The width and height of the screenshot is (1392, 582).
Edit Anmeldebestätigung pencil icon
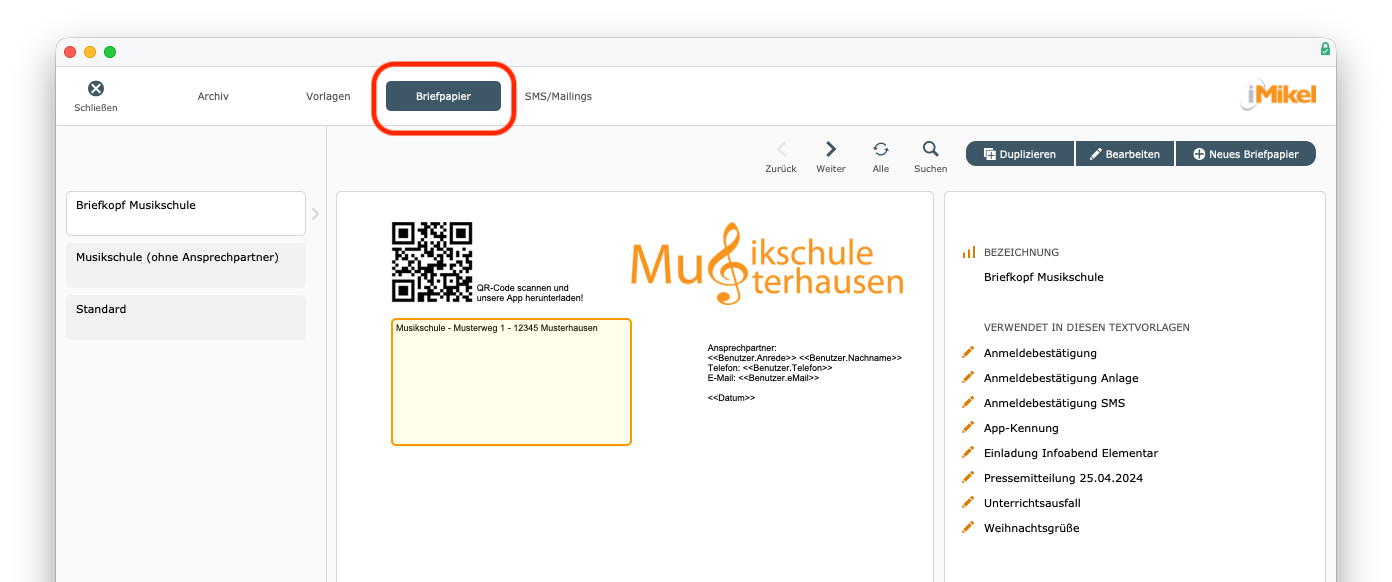click(967, 352)
